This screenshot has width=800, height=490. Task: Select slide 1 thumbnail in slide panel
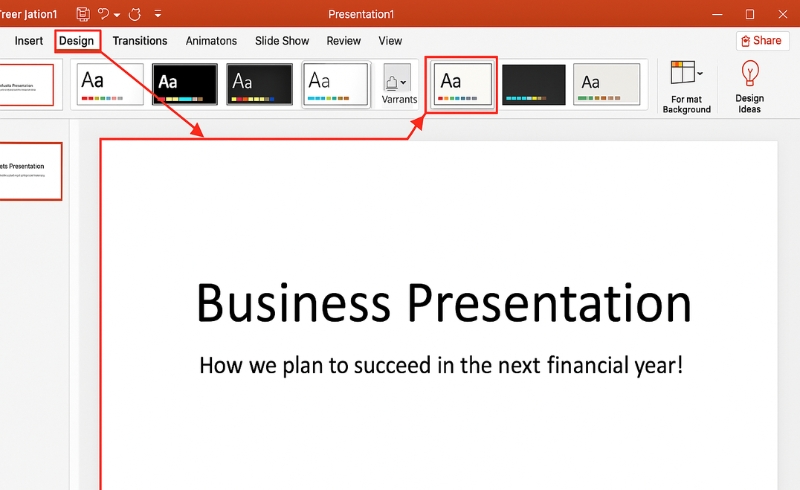30,171
